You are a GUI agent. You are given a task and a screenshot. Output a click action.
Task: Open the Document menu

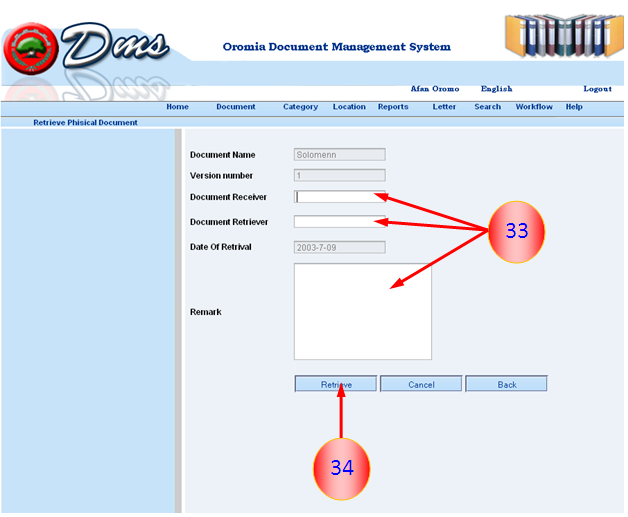click(x=236, y=107)
